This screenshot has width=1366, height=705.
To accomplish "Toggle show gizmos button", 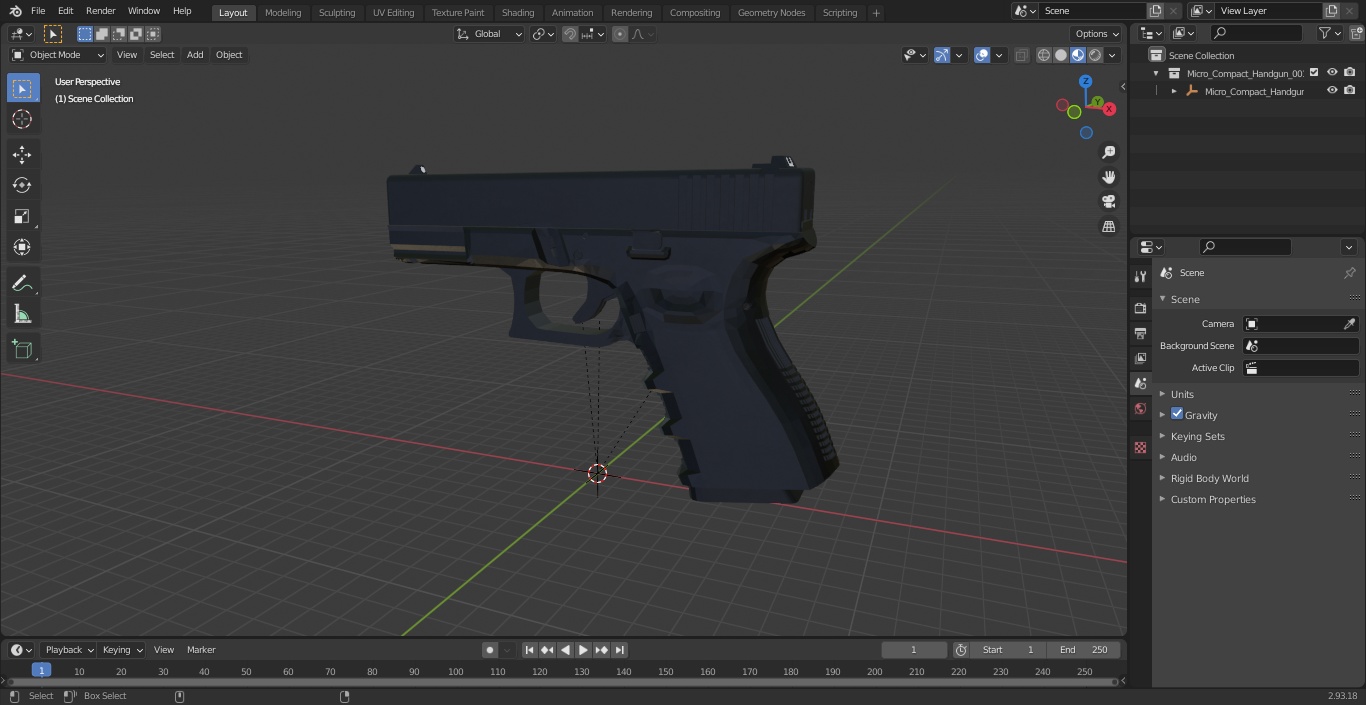I will pyautogui.click(x=942, y=55).
